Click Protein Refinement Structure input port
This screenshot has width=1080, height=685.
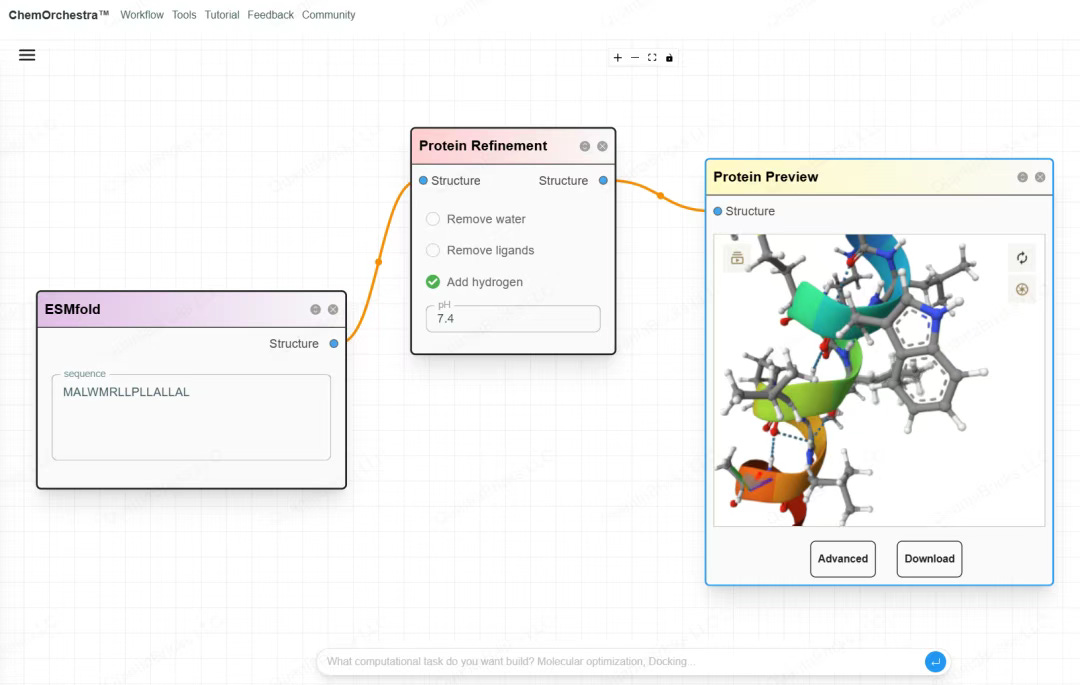pyautogui.click(x=424, y=180)
